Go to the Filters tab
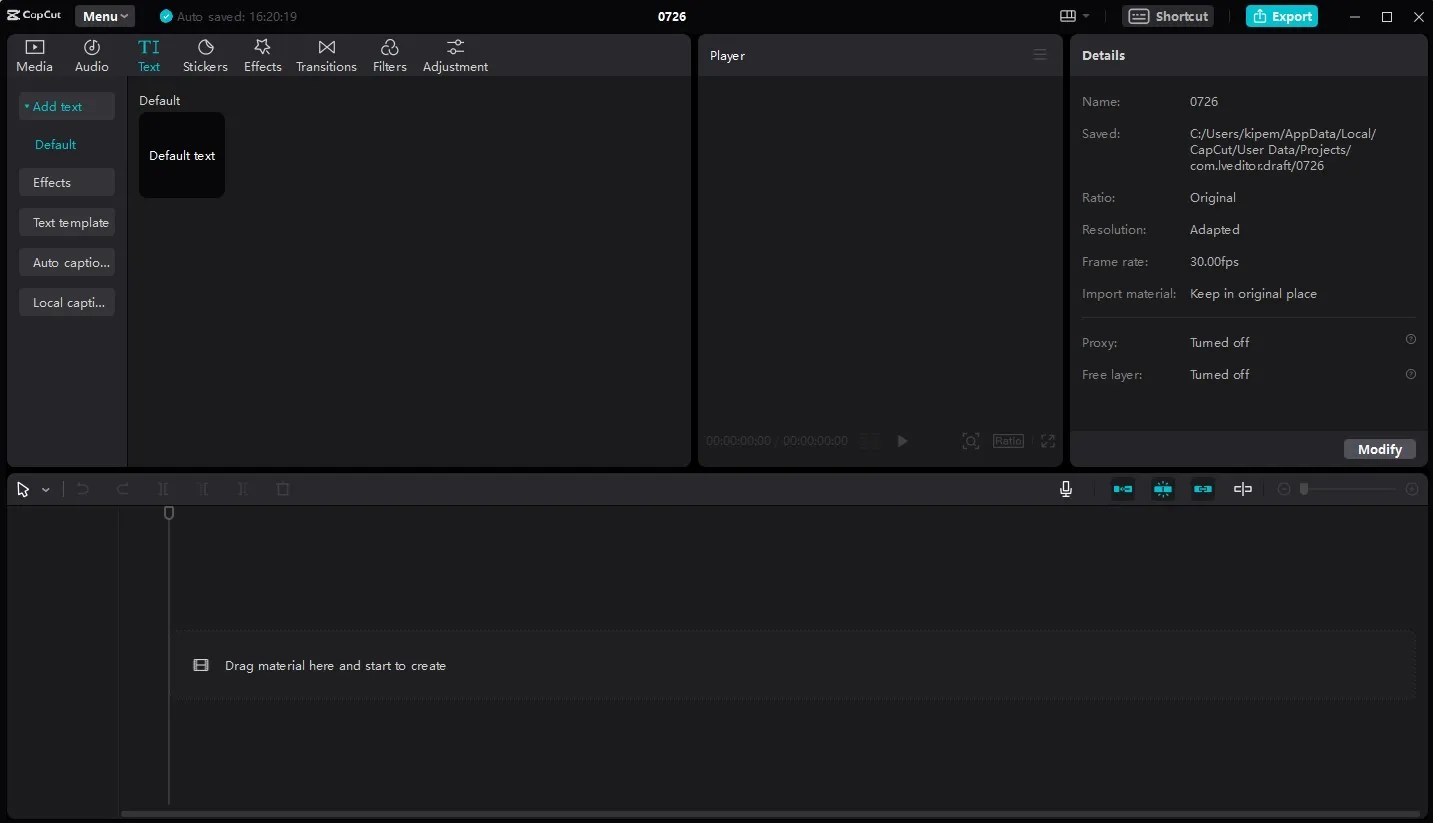Screen dimensions: 1433x823 click(389, 56)
